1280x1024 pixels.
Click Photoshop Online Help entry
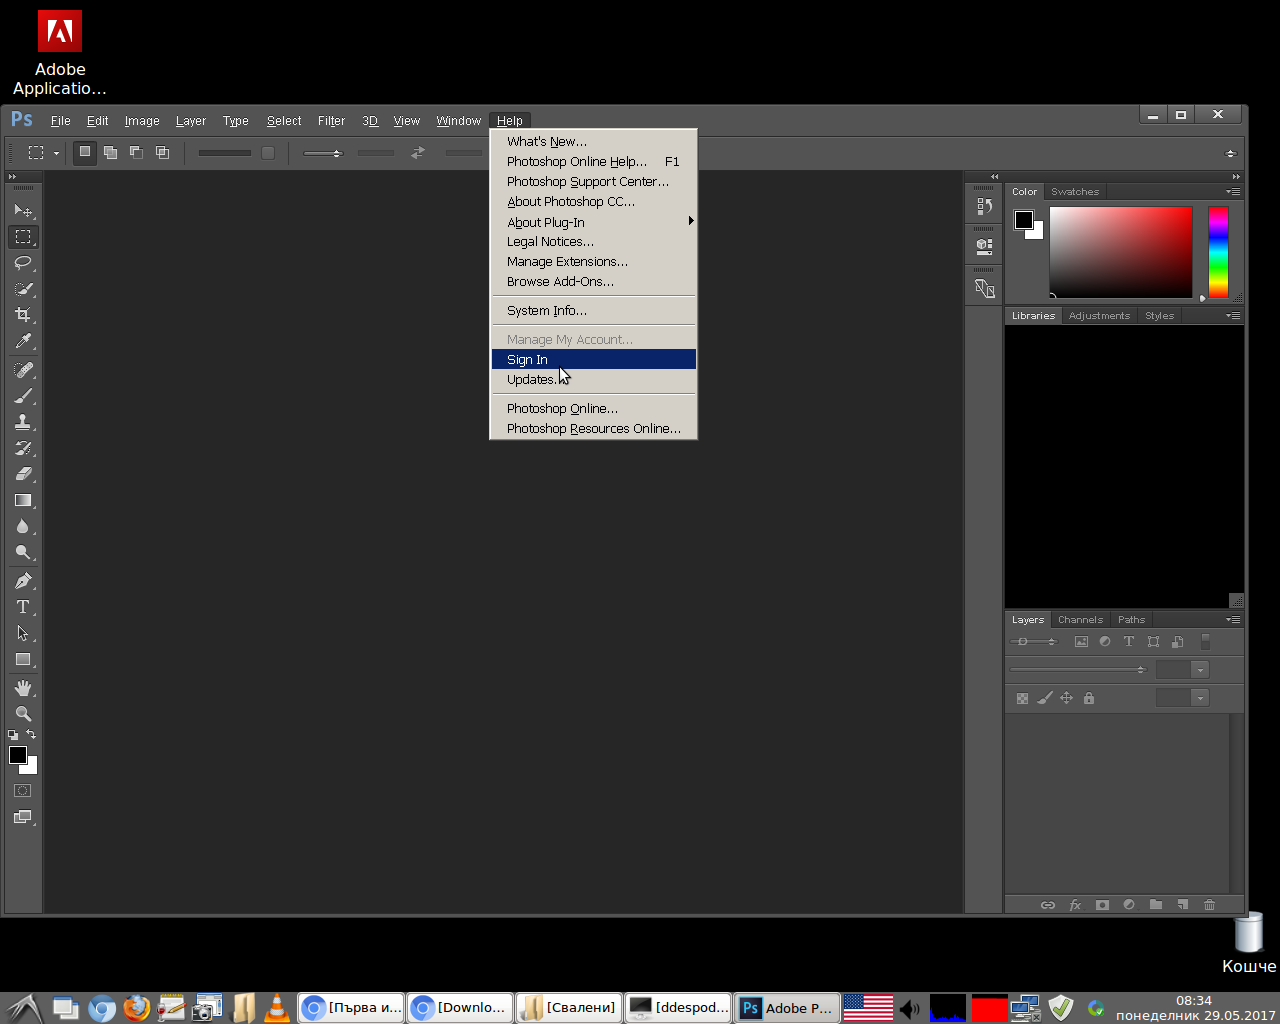click(594, 161)
